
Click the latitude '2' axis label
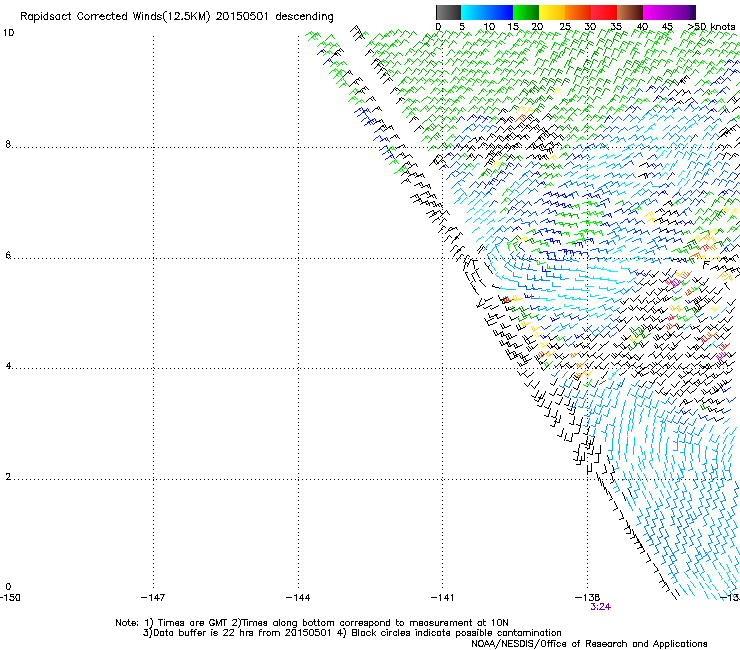[x=8, y=477]
